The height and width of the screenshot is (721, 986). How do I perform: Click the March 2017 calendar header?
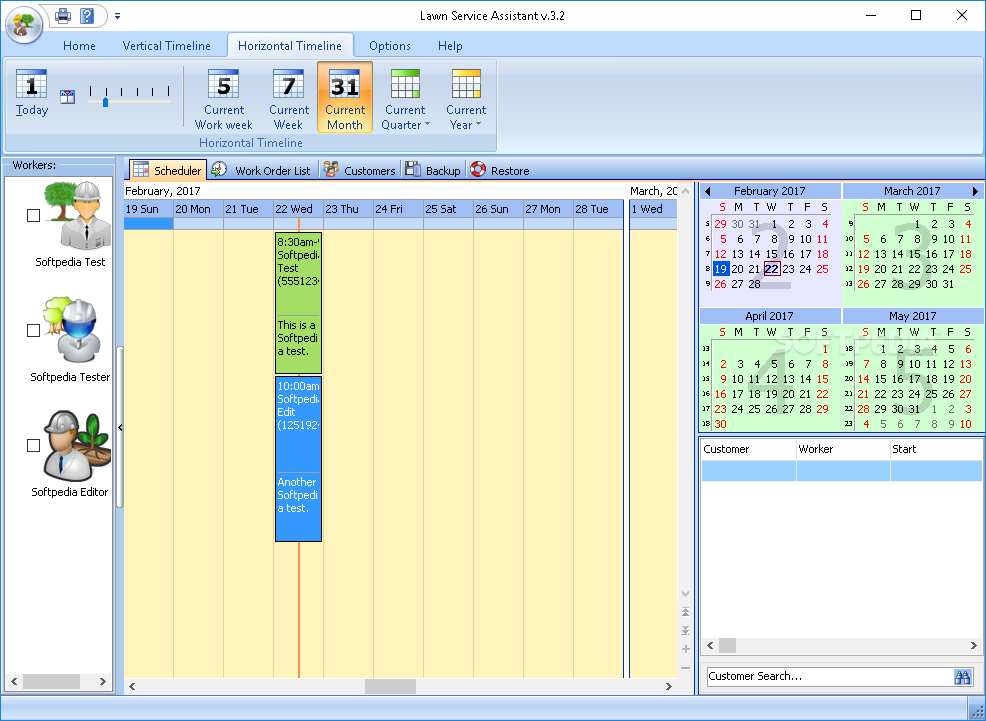(x=912, y=191)
